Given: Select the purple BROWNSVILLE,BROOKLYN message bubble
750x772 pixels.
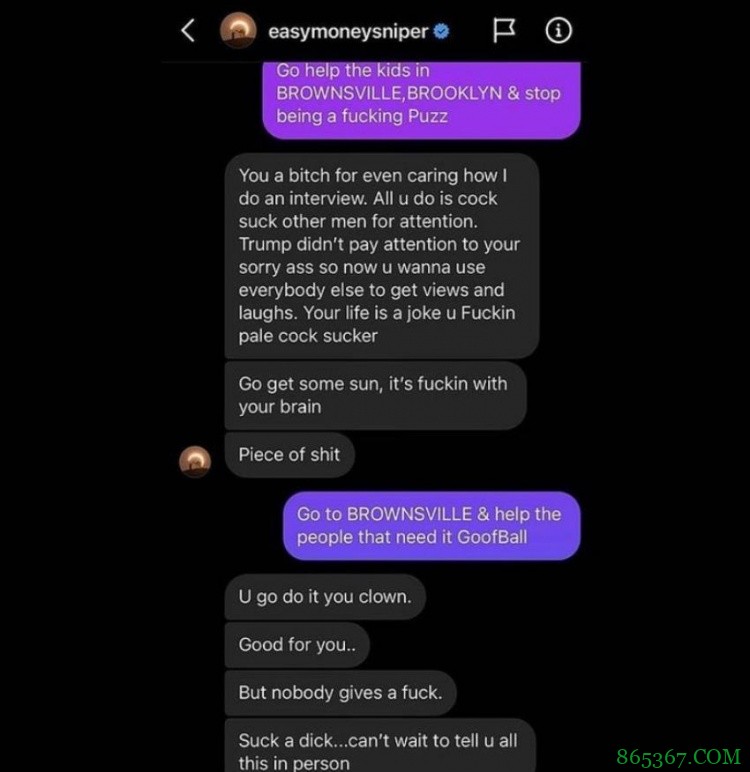Looking at the screenshot, I should (x=422, y=99).
